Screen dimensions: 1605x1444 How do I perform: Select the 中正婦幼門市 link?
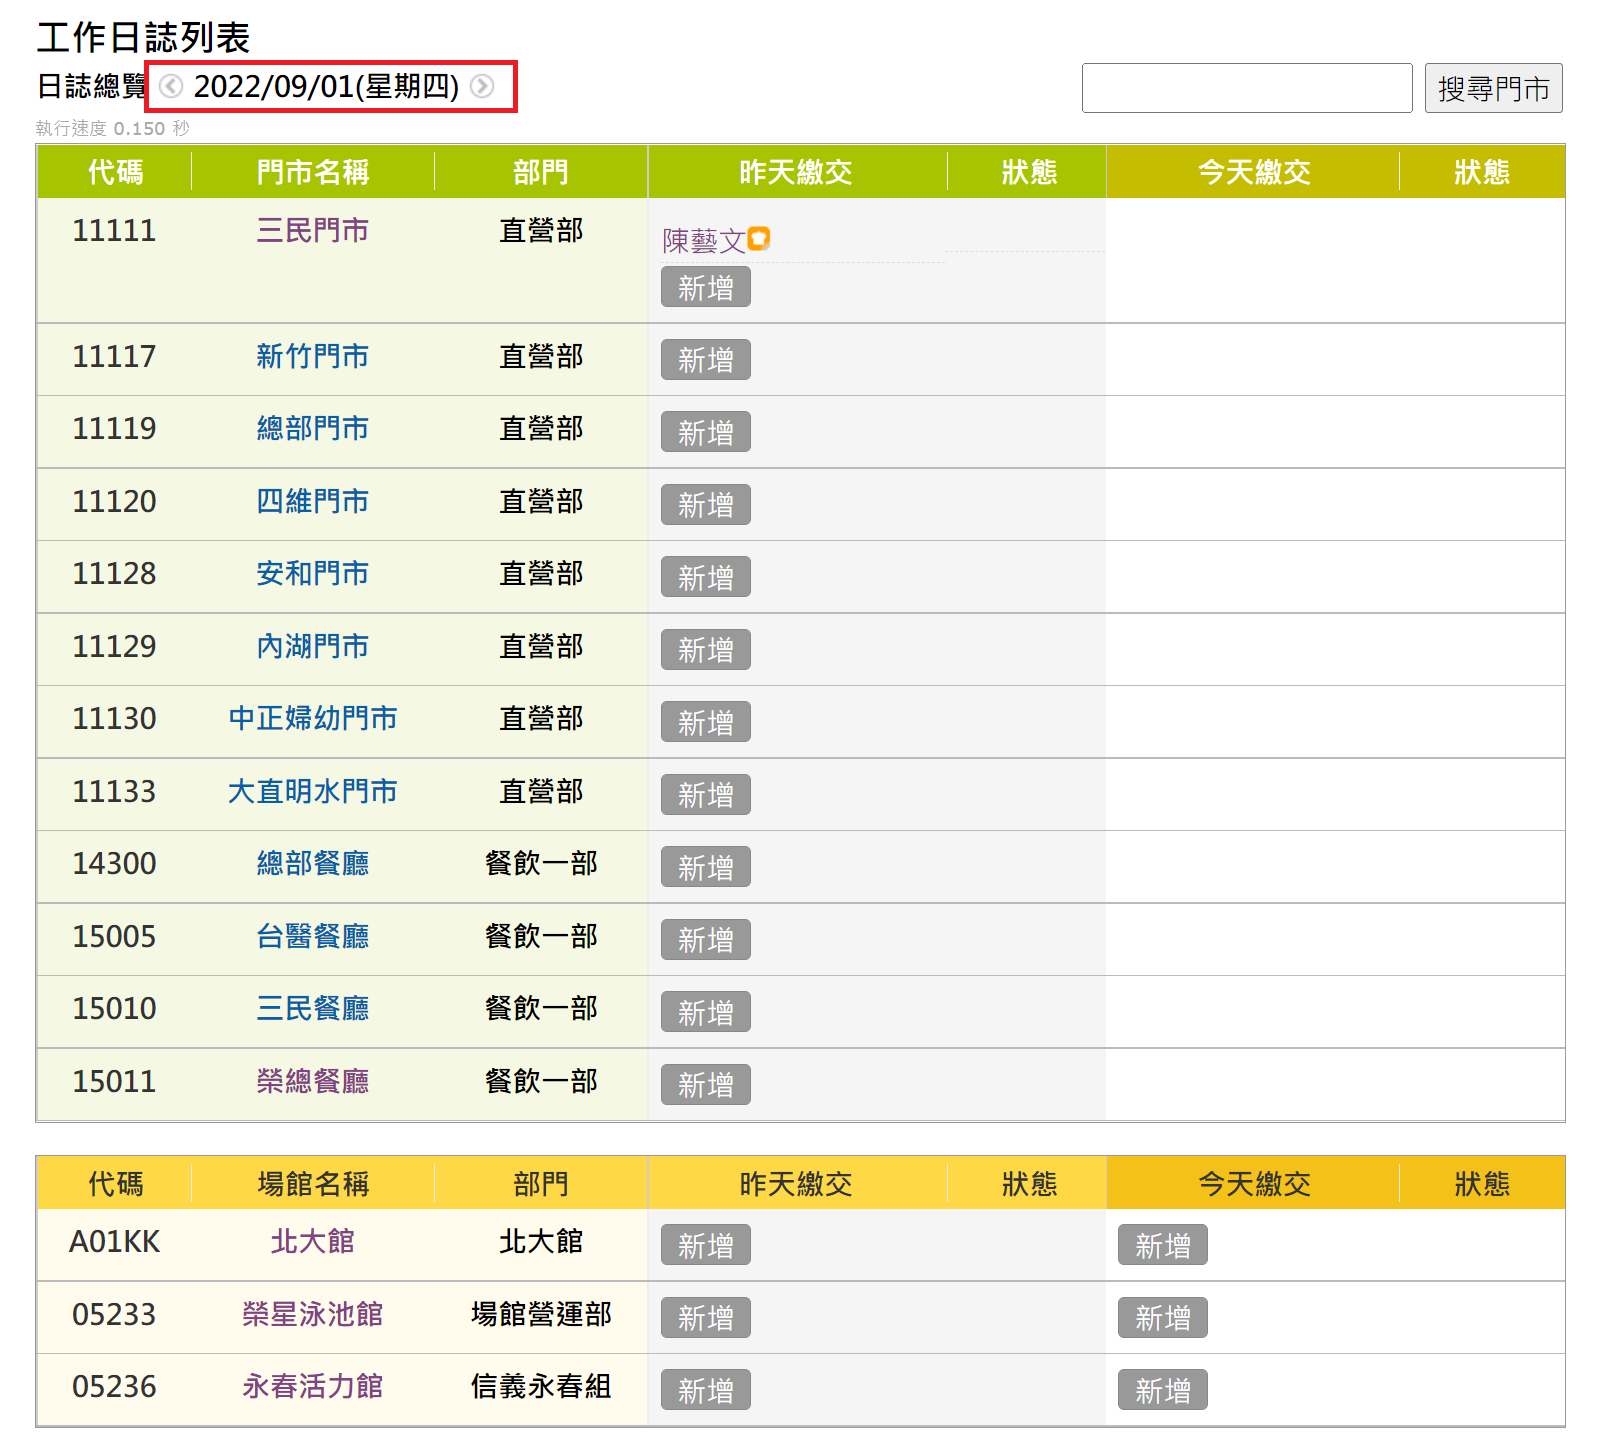point(312,719)
